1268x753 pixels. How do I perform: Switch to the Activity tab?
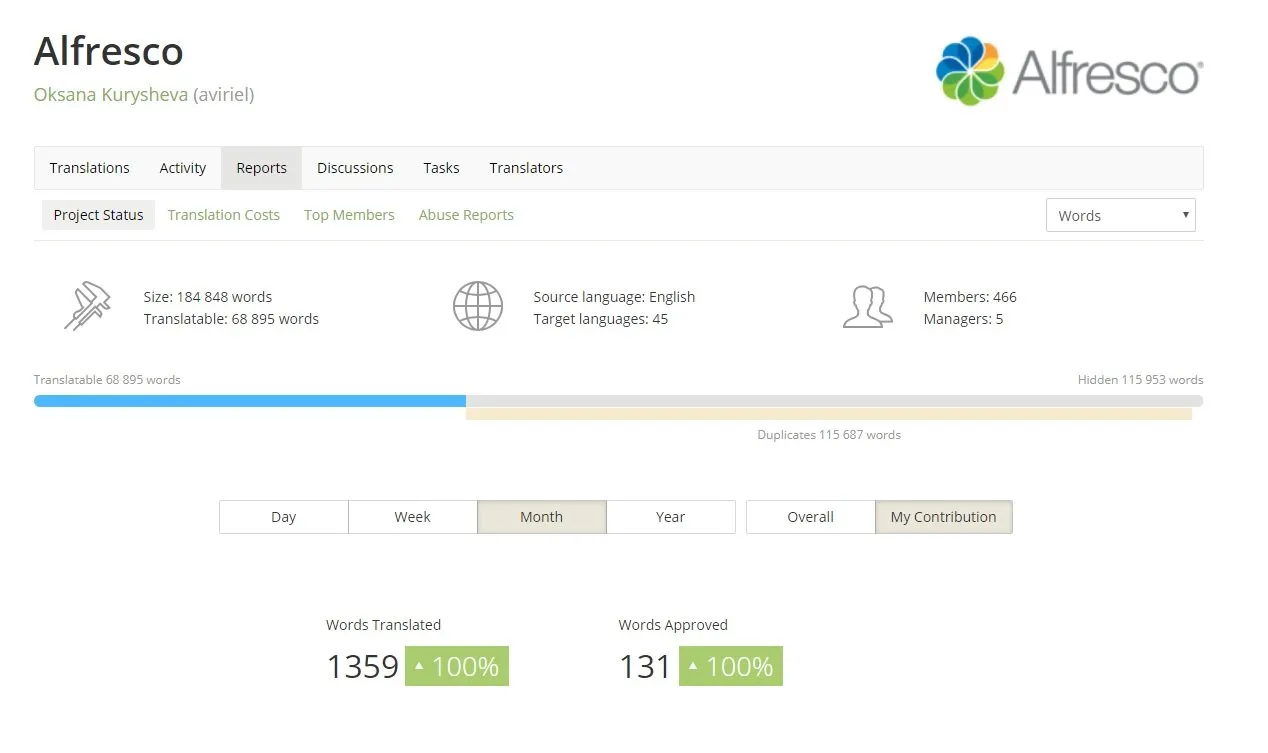click(183, 168)
